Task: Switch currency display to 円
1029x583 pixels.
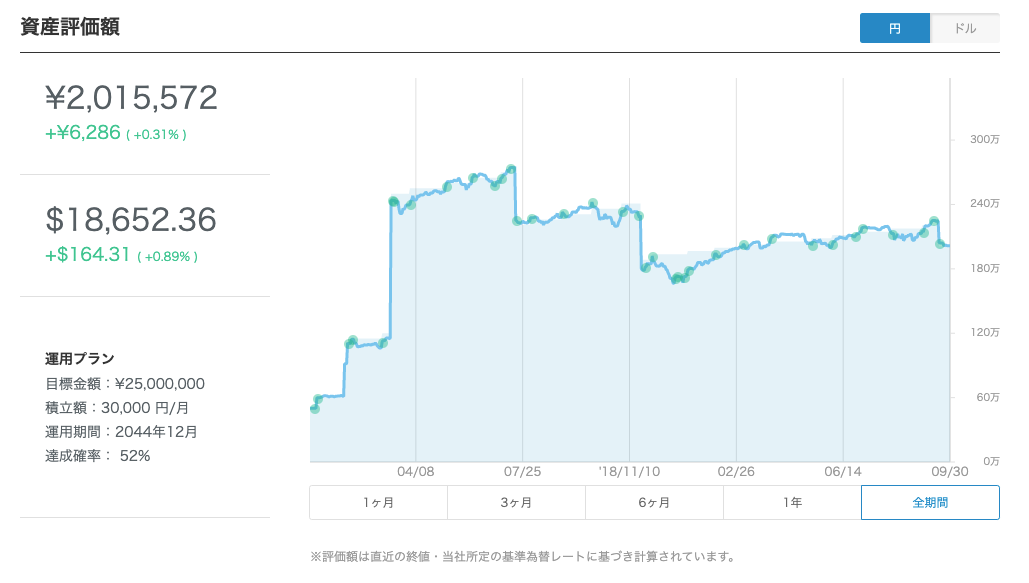Action: click(x=894, y=28)
